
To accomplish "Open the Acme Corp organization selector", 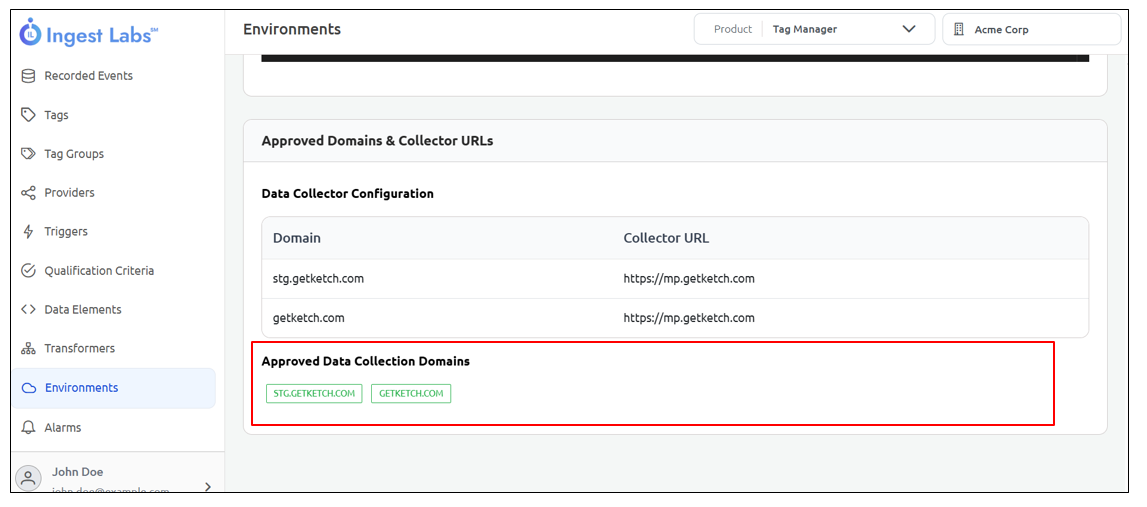I will point(1030,30).
